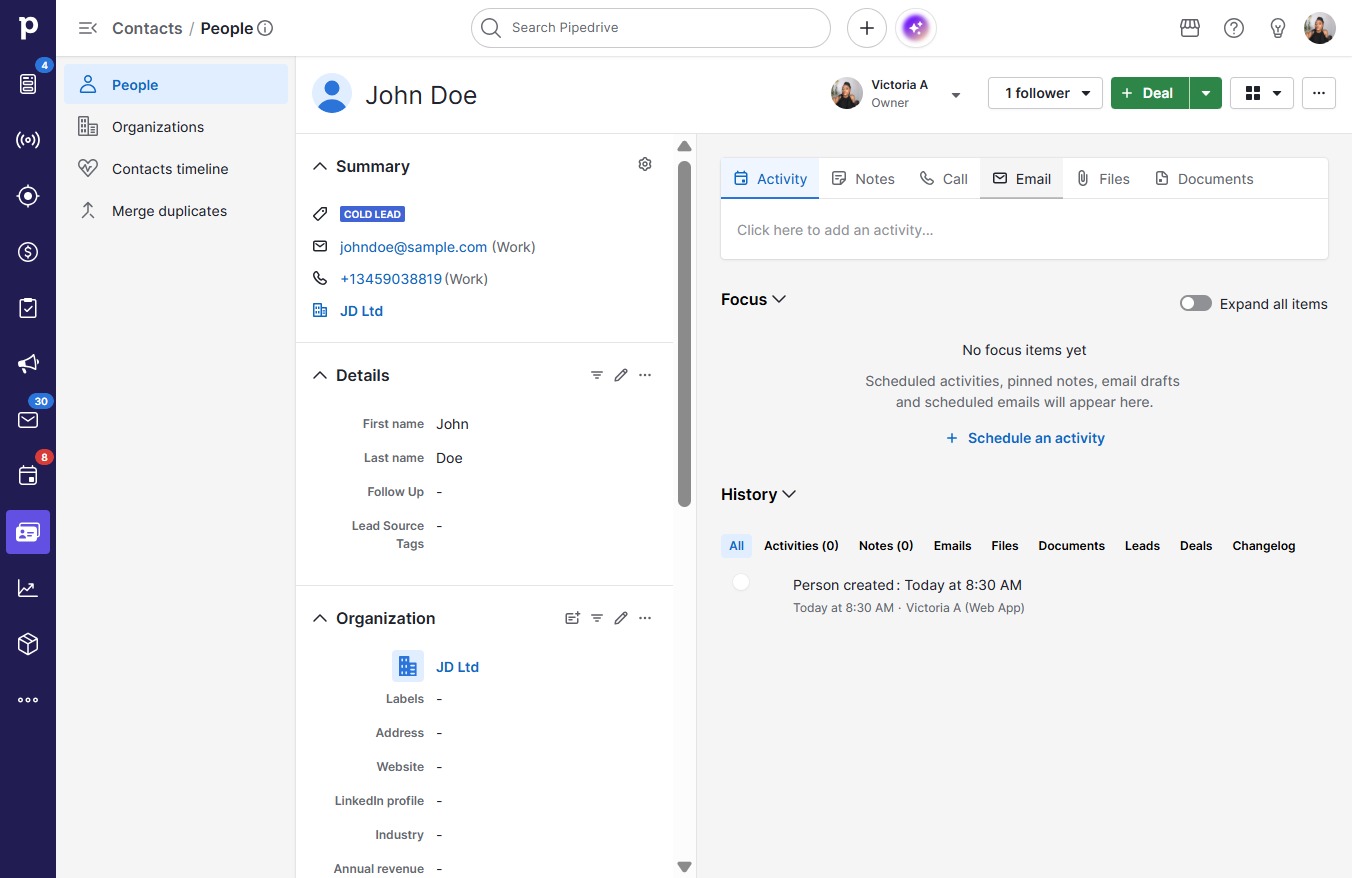Collapse the sidebar menu toggle
This screenshot has width=1352, height=878.
88,28
